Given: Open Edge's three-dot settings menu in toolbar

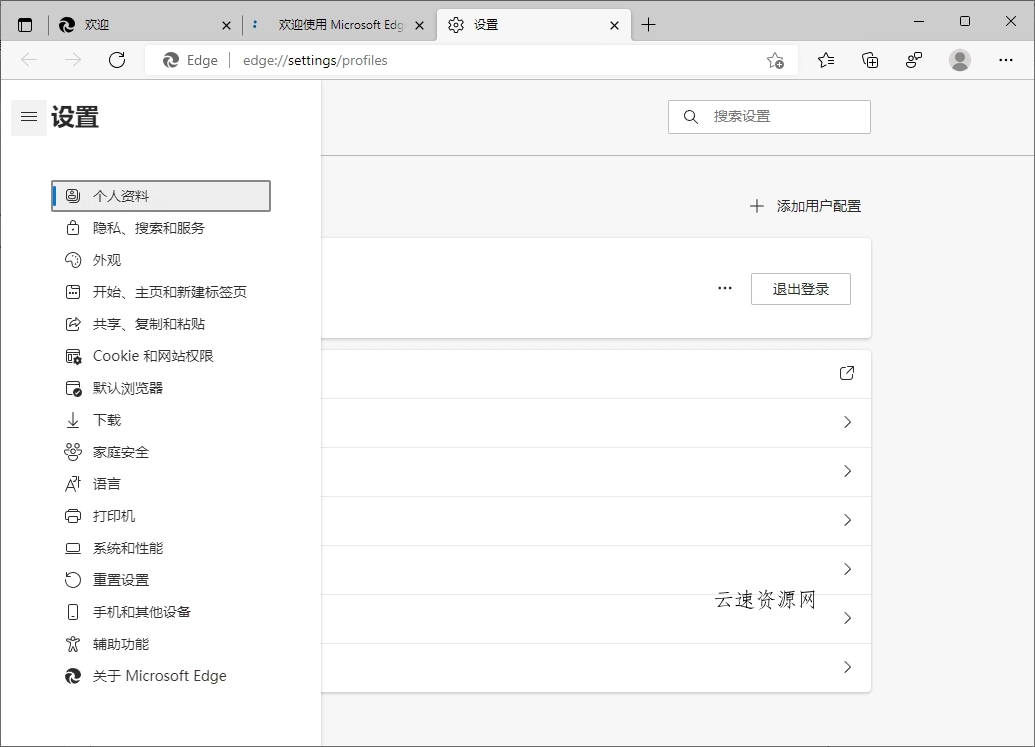Looking at the screenshot, I should [1005, 60].
